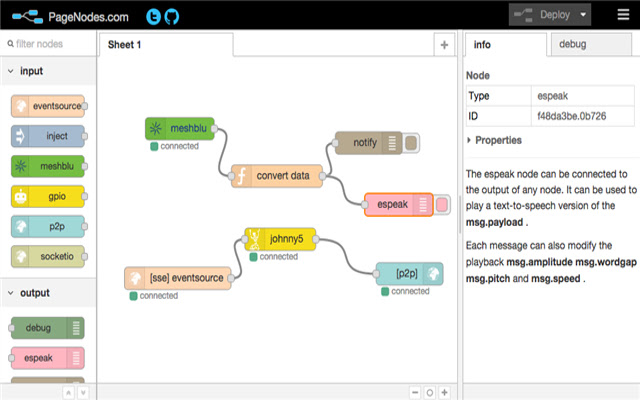Select the convert data function node

(277, 176)
